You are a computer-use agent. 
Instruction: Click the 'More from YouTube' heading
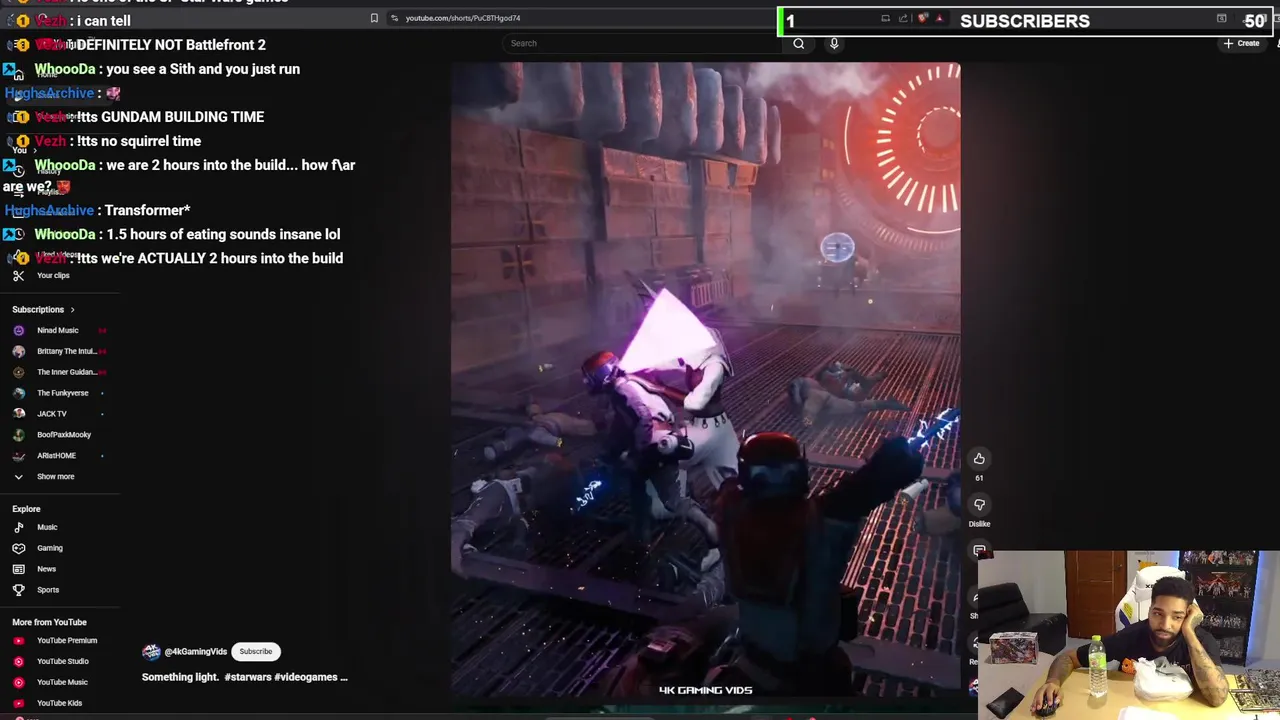(49, 622)
